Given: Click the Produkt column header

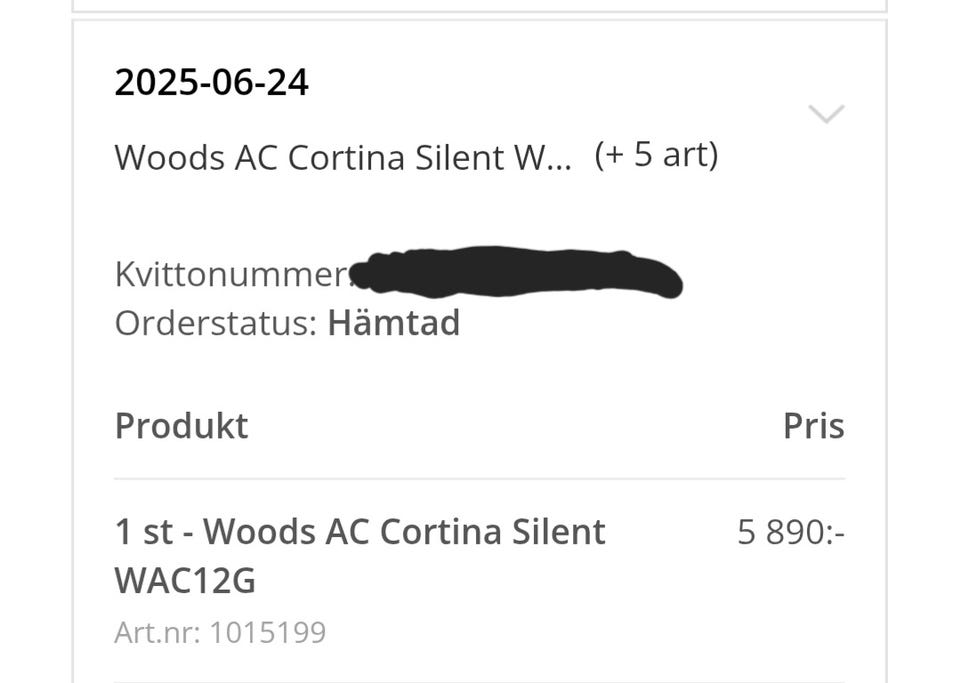Looking at the screenshot, I should [x=181, y=426].
